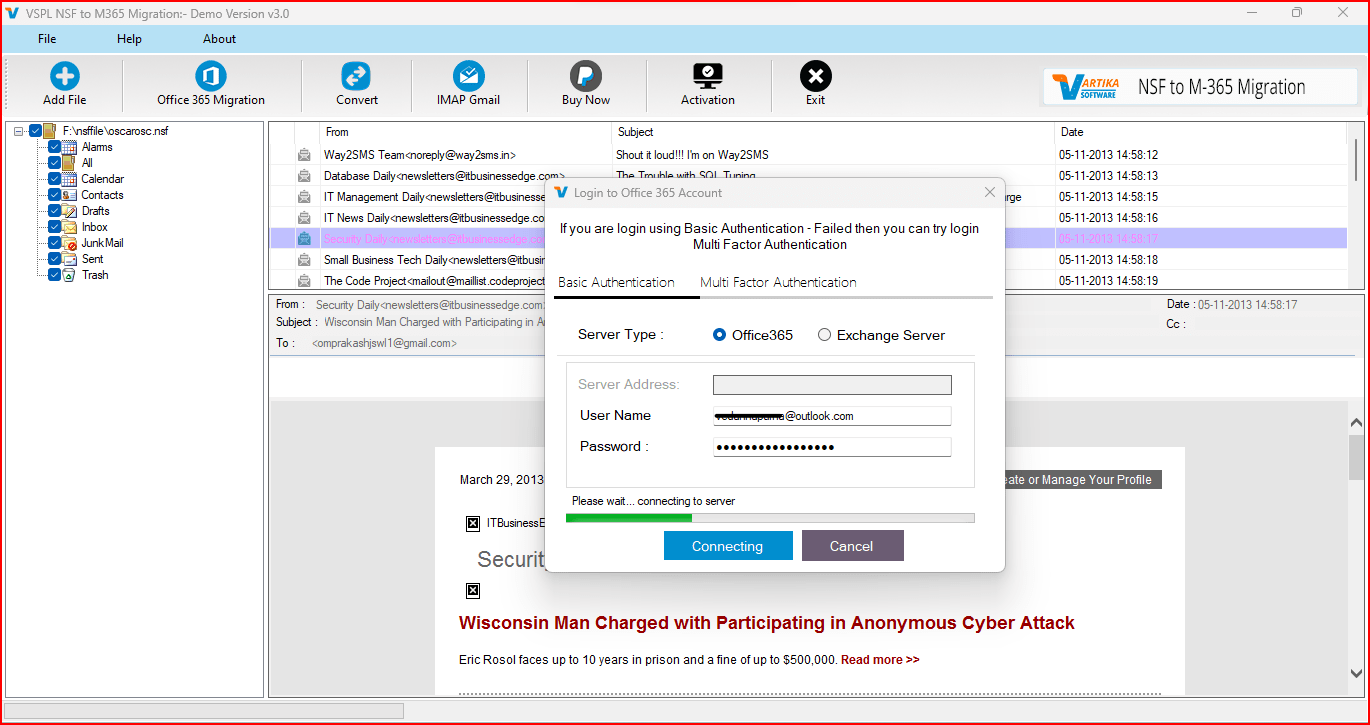
Task: Uncheck the Calendar folder checkbox
Action: [x=55, y=179]
